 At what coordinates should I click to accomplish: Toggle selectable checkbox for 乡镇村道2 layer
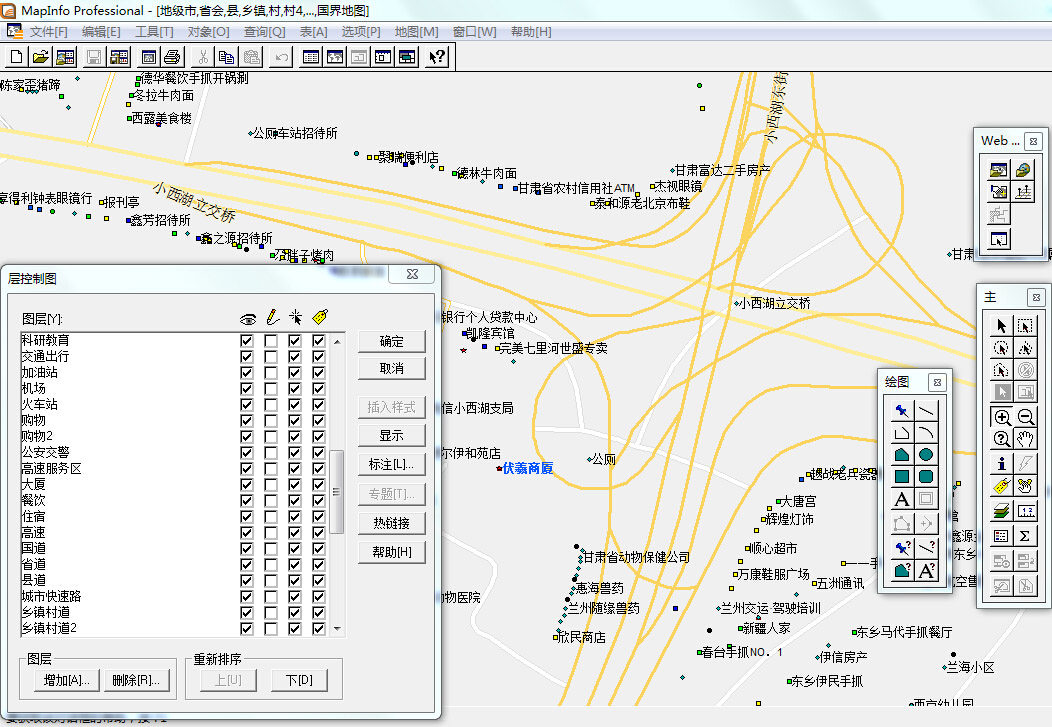pos(295,628)
